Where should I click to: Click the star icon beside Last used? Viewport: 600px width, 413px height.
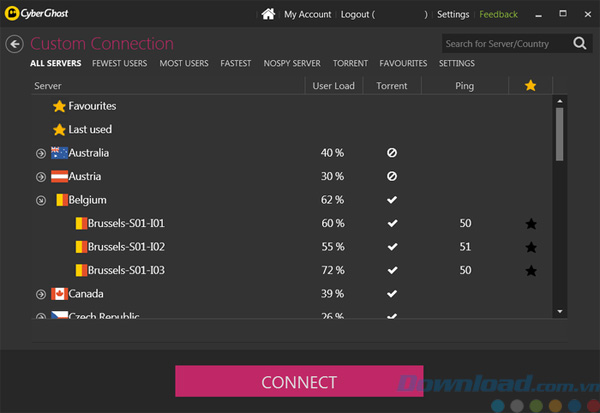point(59,130)
